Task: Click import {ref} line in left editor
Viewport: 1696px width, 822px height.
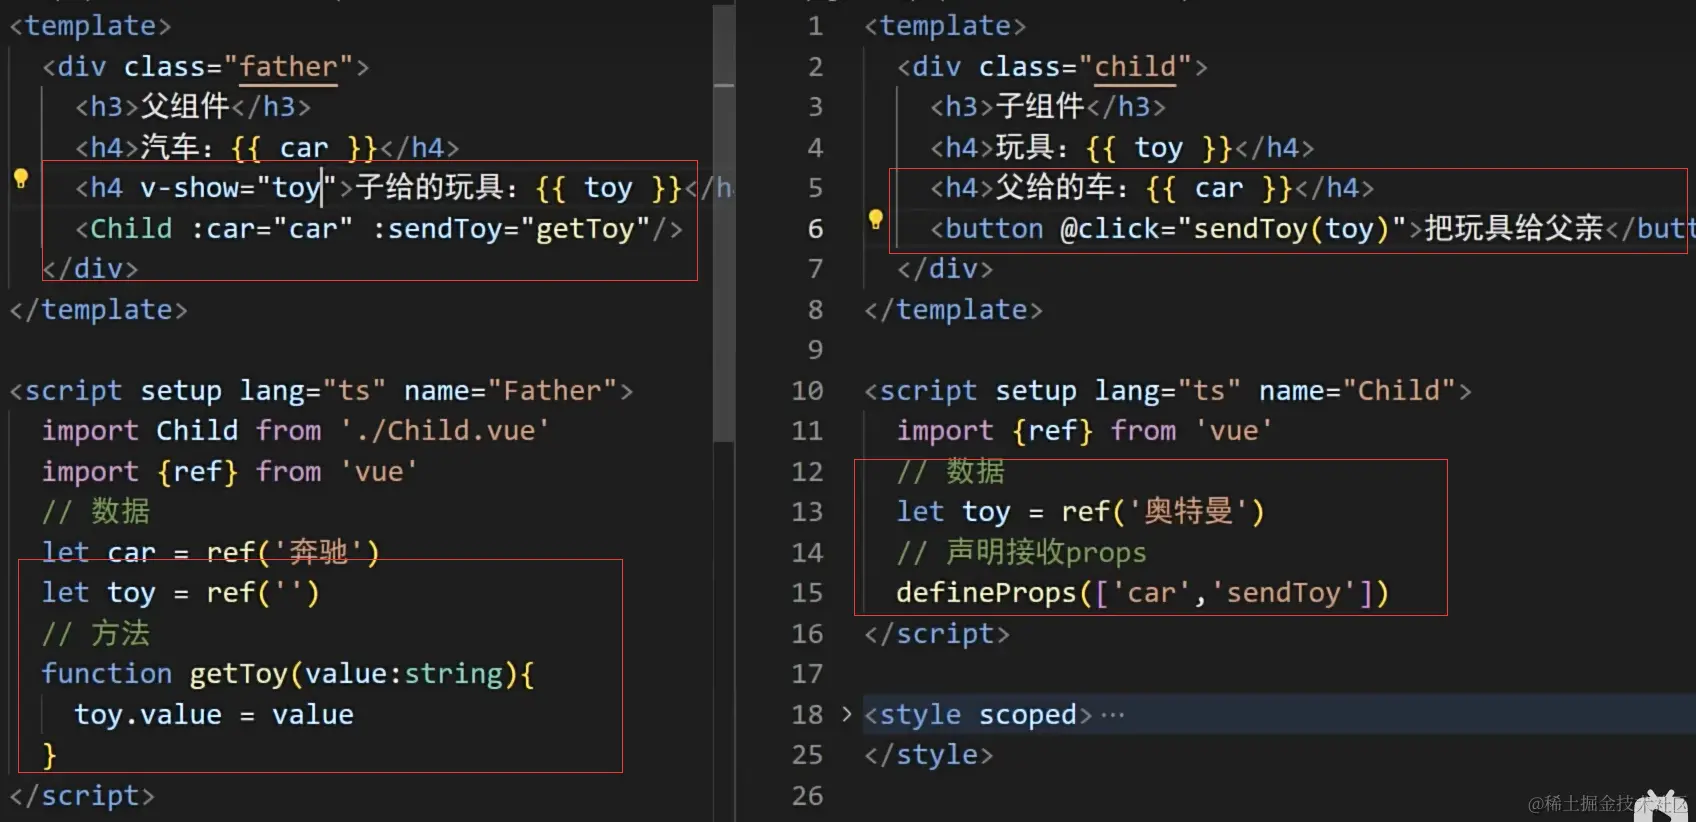Action: [x=229, y=471]
